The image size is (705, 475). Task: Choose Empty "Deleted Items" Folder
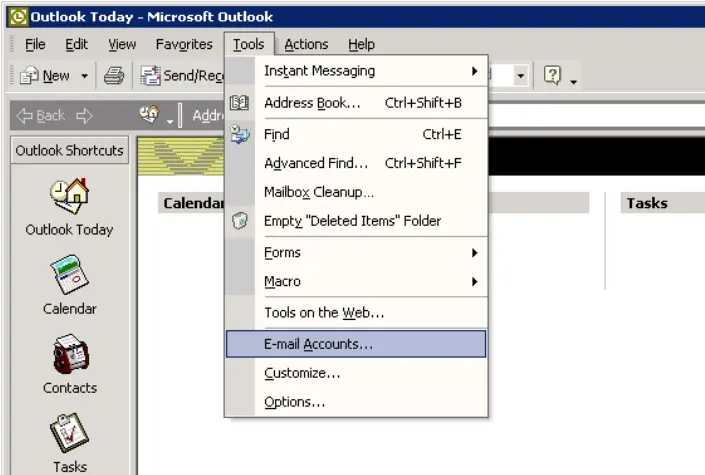[x=356, y=221]
